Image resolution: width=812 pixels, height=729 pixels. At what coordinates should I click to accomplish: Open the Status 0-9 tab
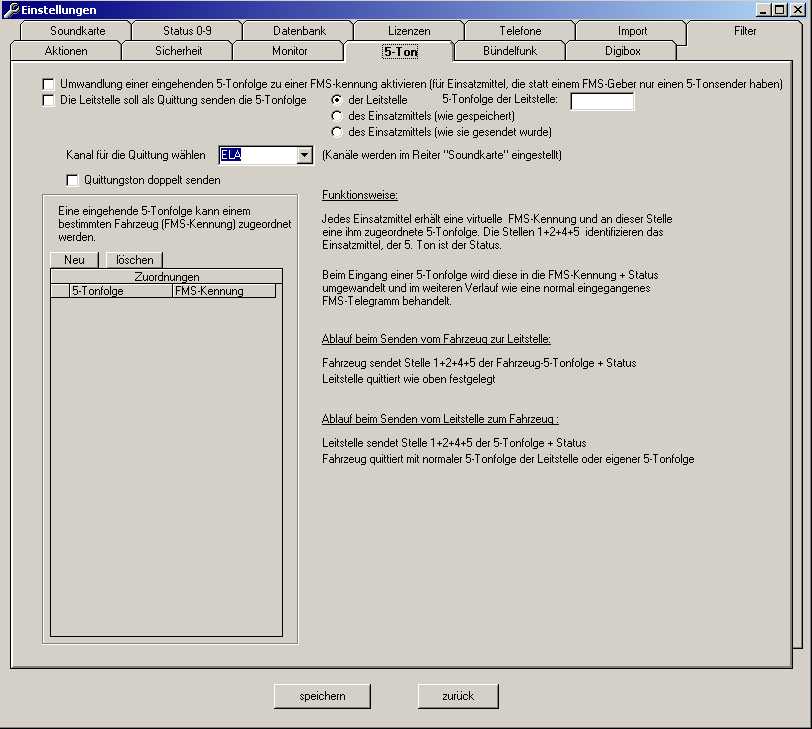(x=187, y=31)
